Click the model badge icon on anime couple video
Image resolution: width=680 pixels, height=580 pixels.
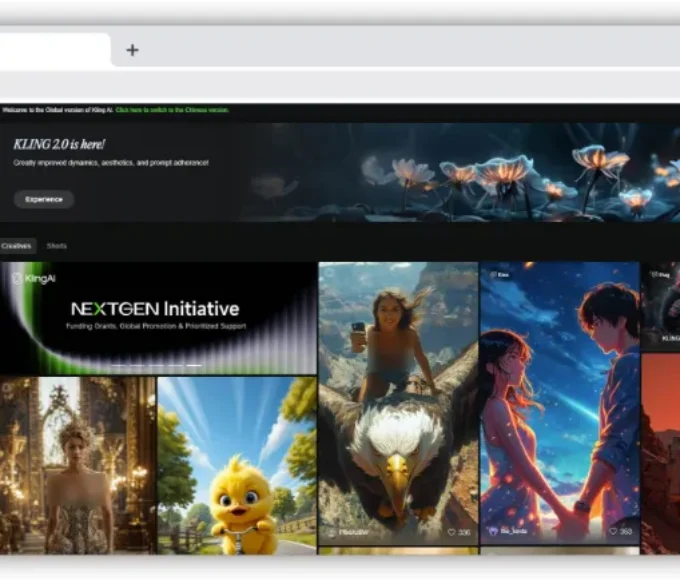pos(493,273)
